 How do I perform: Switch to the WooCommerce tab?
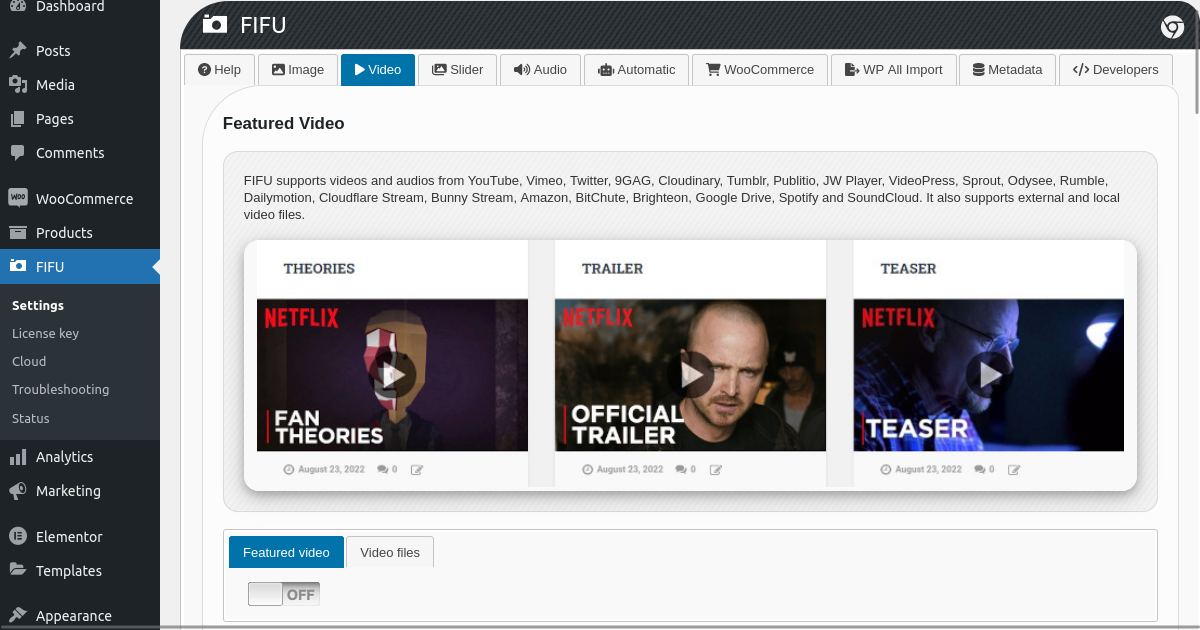tap(760, 70)
